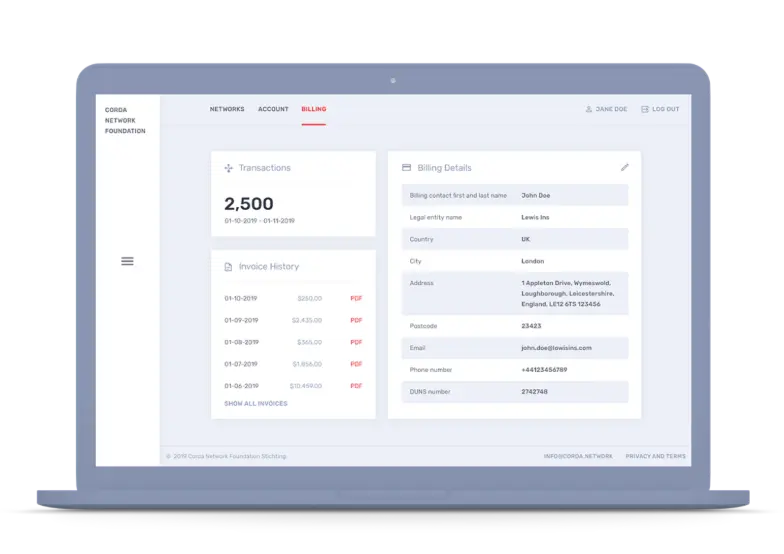Click the Billing Details heading
784x554 pixels.
coord(444,168)
